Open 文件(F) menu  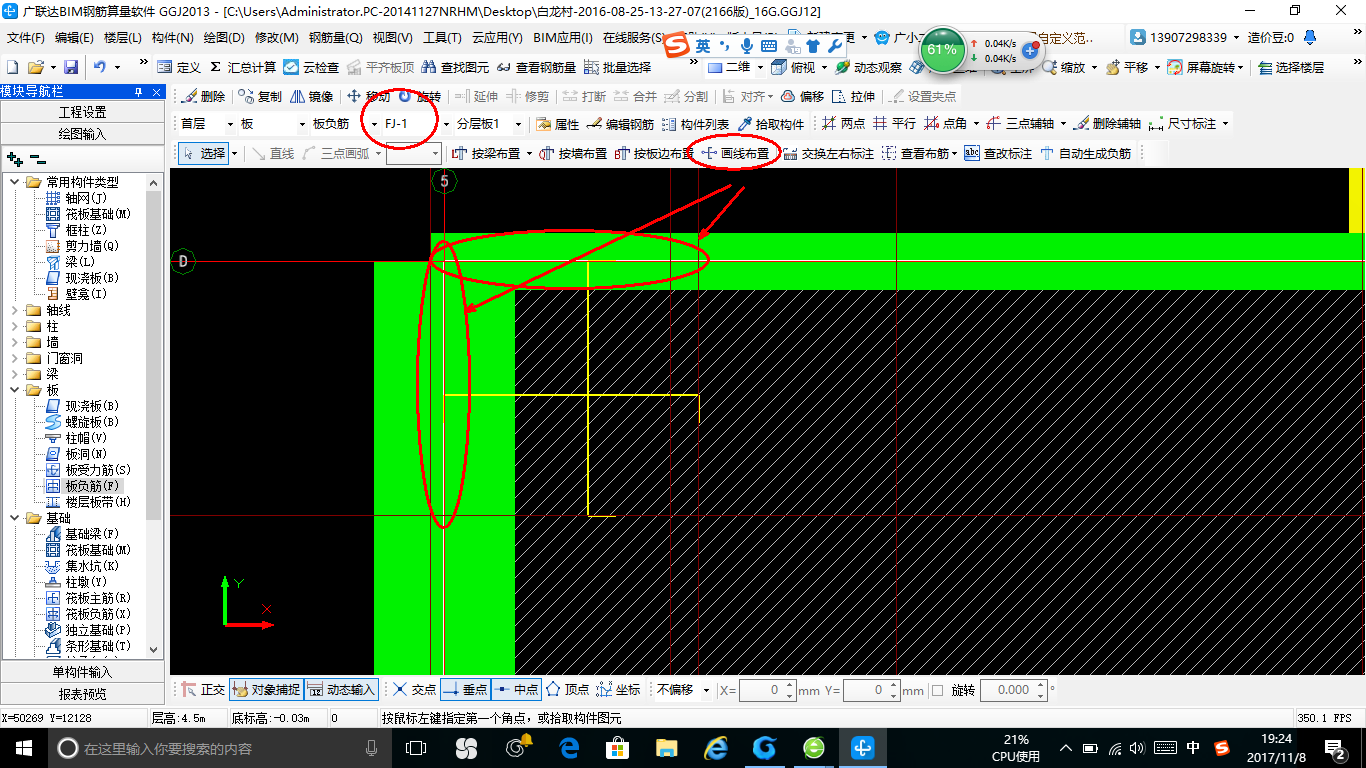click(25, 38)
